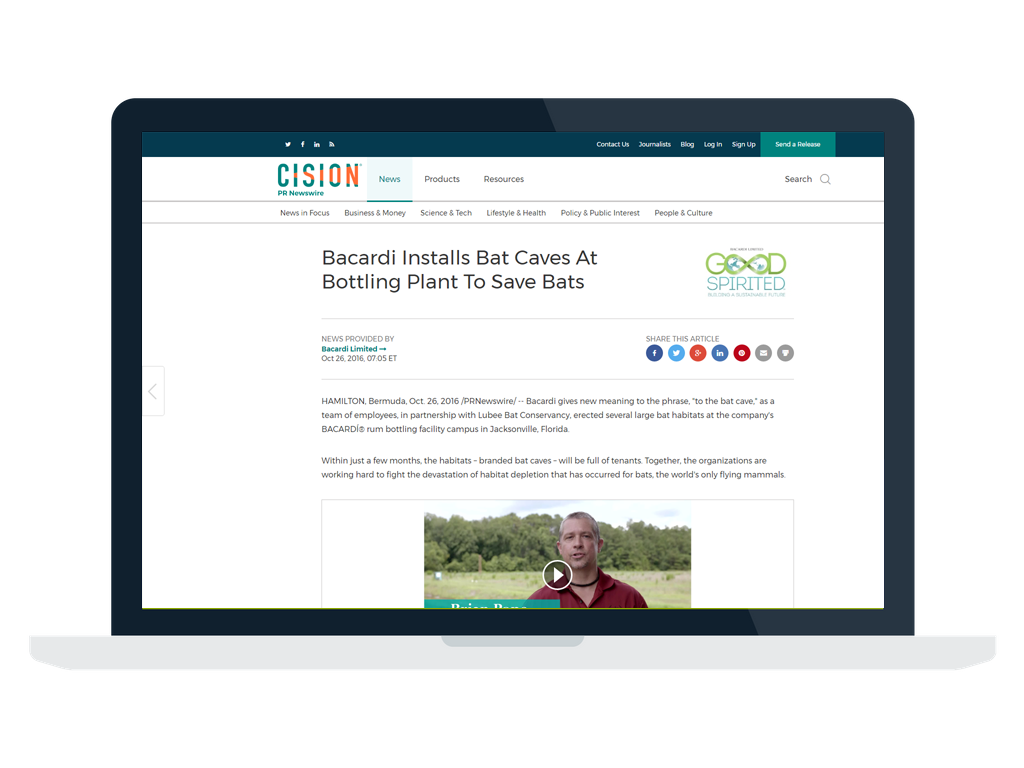
Task: Open the Resources menu
Action: tap(503, 179)
